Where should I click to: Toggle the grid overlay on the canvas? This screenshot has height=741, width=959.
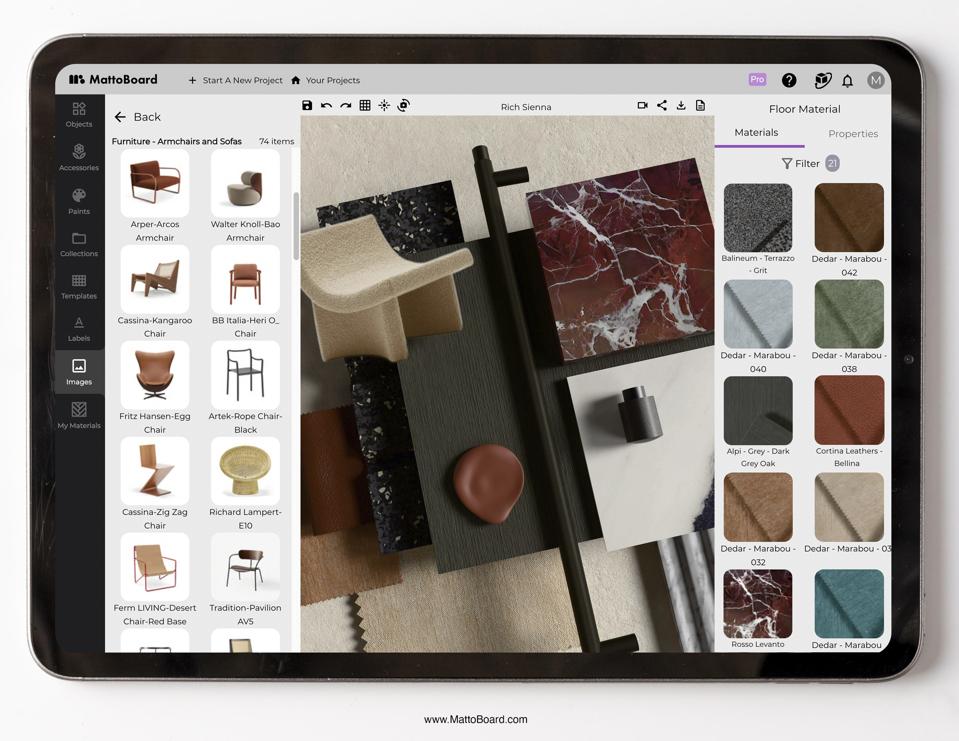coord(365,105)
